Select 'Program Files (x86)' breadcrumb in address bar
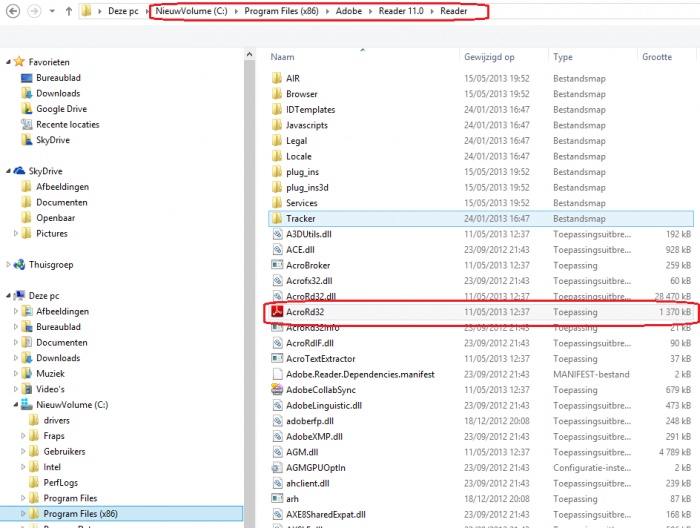 (281, 11)
